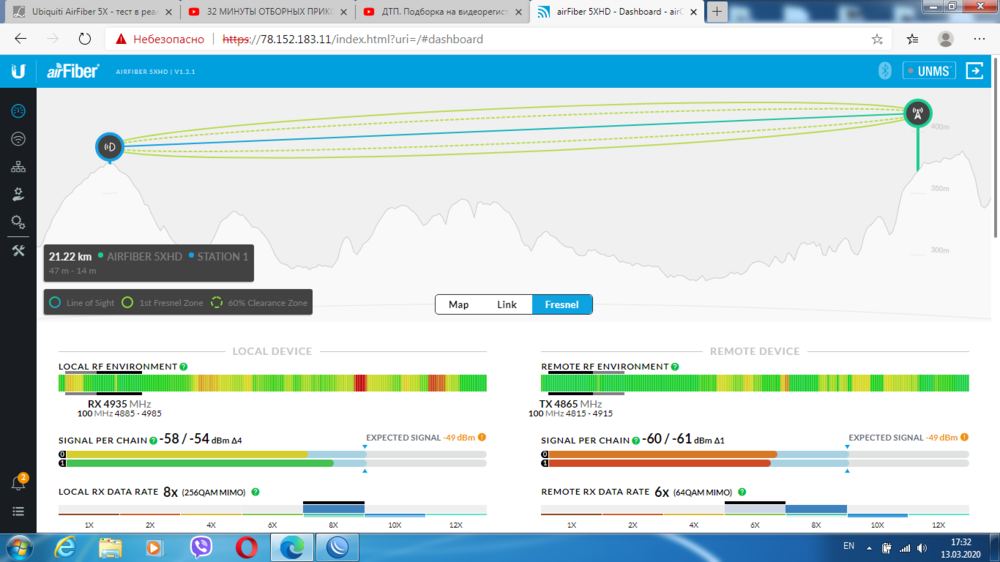
Task: Click help icon beside Local RF Environment
Action: (x=184, y=367)
